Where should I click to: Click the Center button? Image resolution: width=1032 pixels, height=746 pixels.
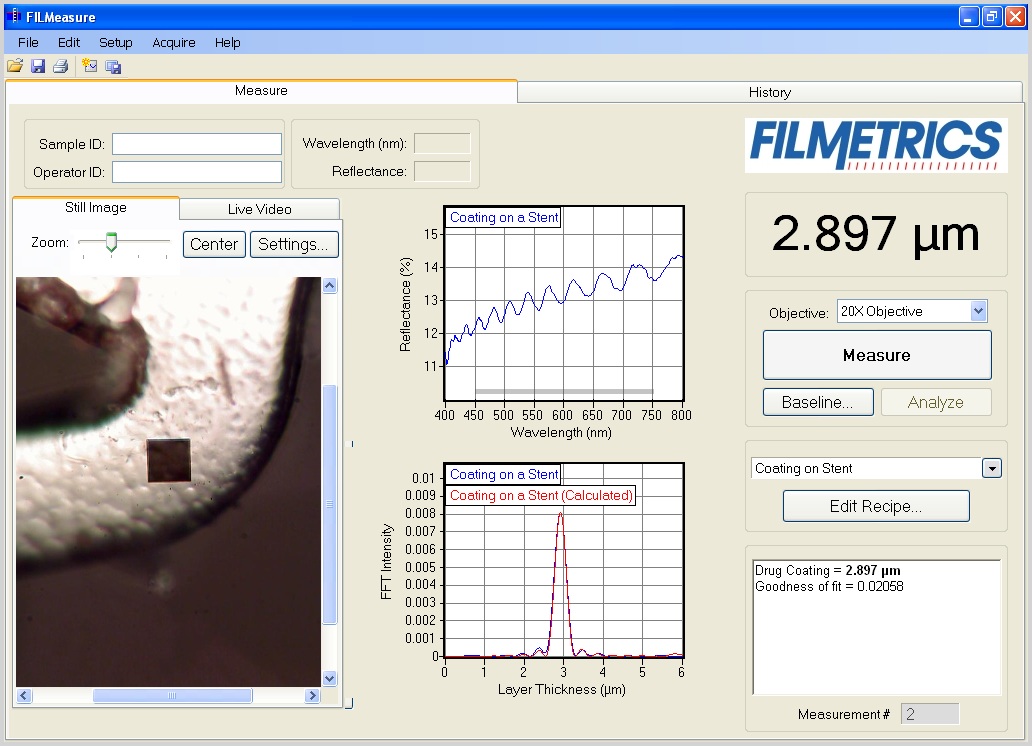(x=215, y=244)
